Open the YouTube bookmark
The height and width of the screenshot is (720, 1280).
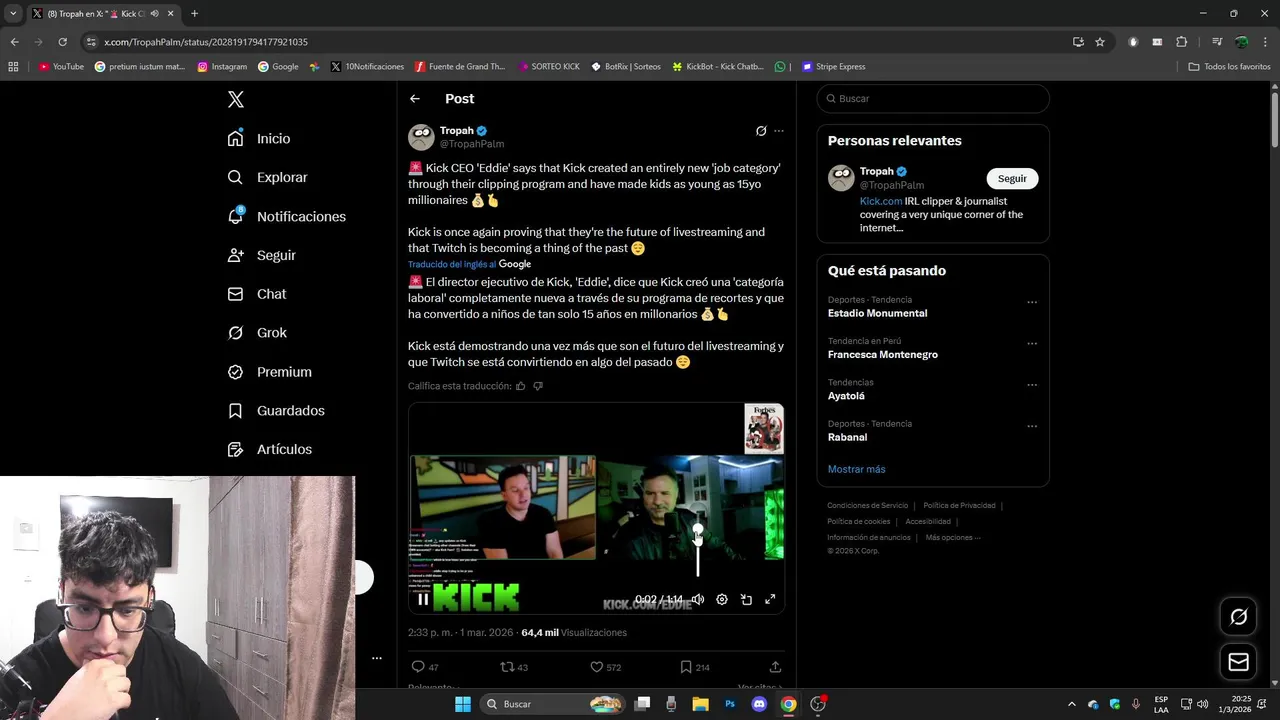pyautogui.click(x=61, y=67)
